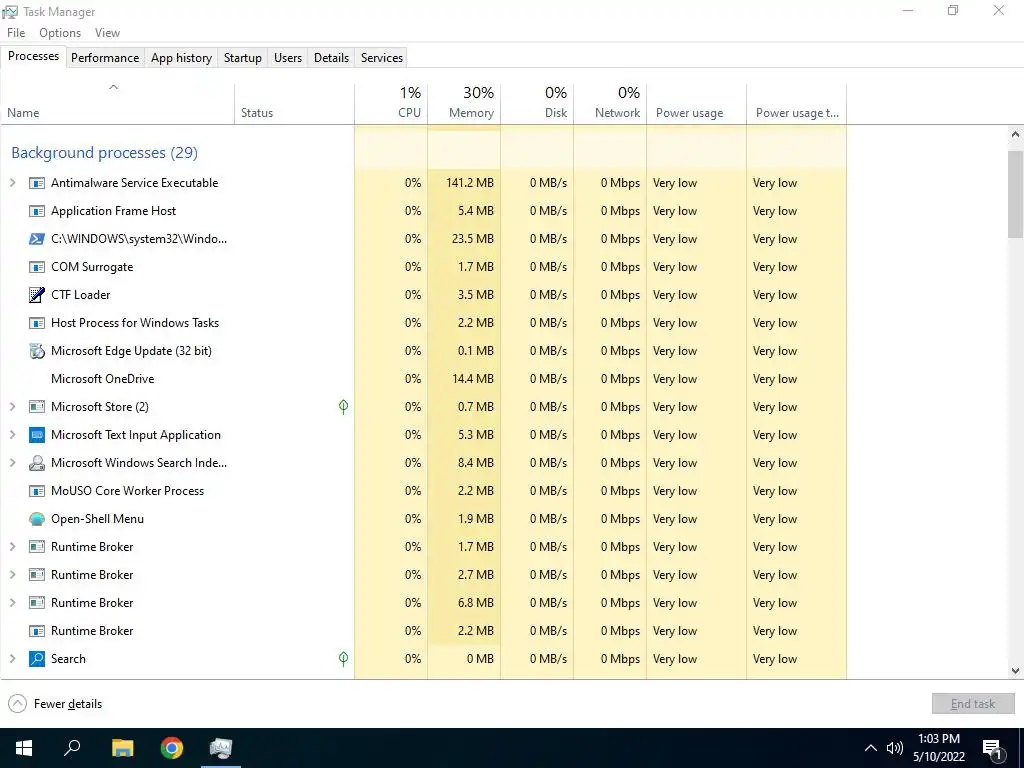This screenshot has height=768, width=1024.
Task: Open the File menu
Action: click(x=16, y=33)
